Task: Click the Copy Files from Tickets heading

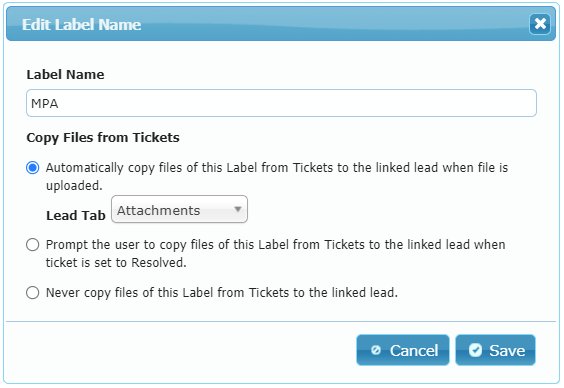Action: point(103,138)
